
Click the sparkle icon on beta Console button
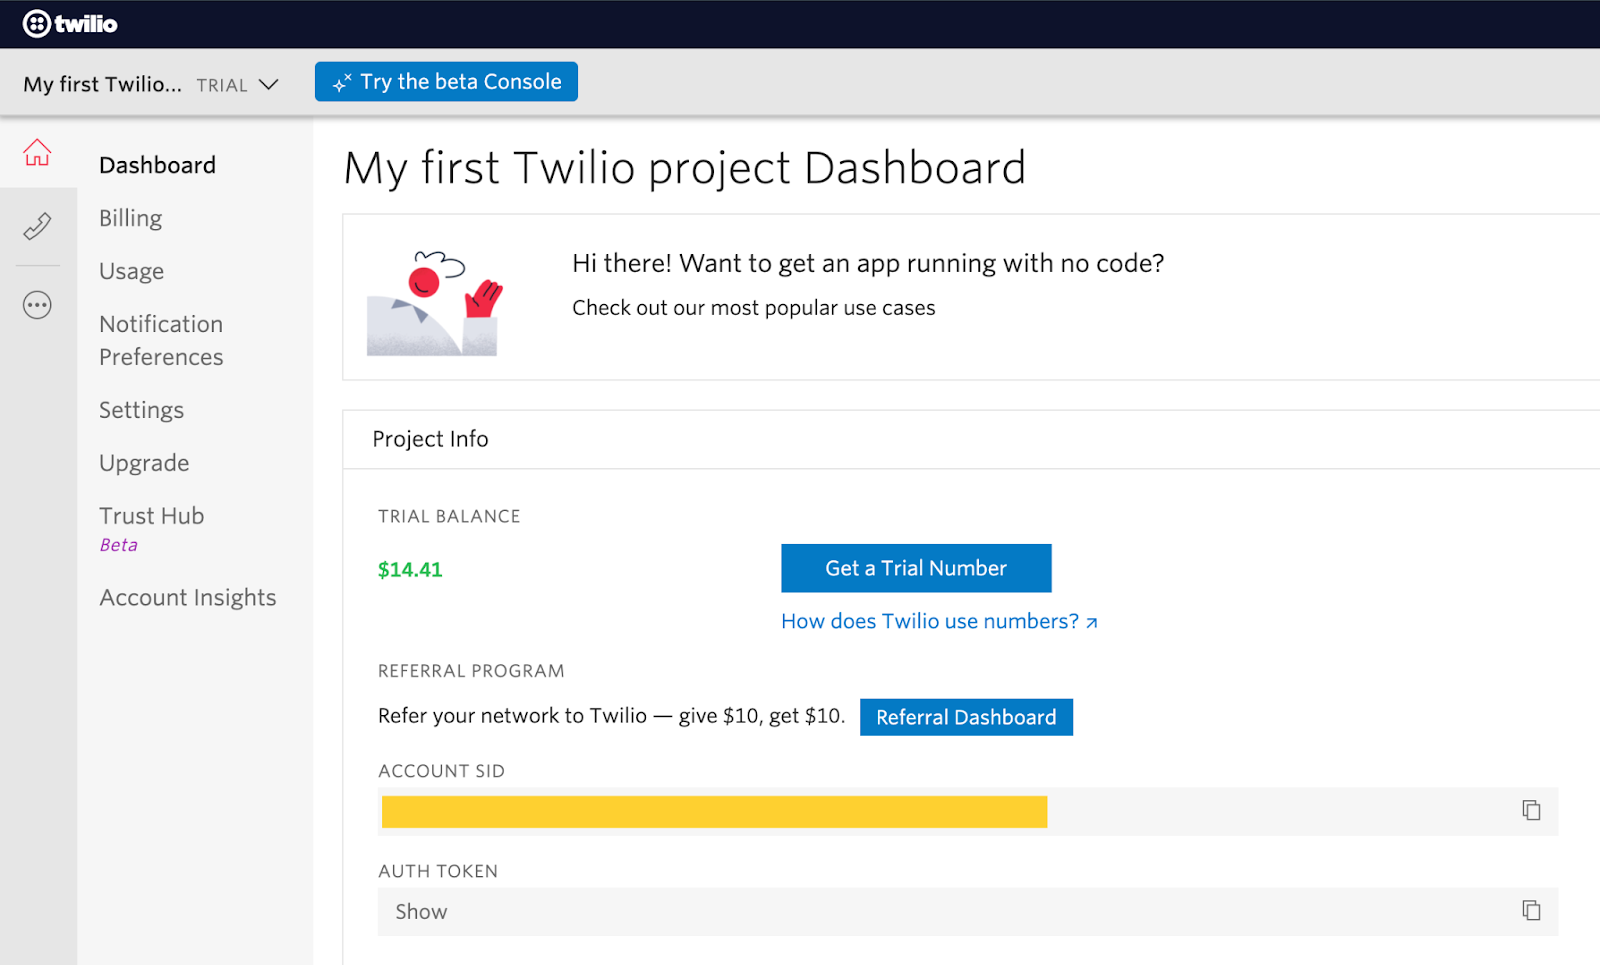pyautogui.click(x=342, y=83)
